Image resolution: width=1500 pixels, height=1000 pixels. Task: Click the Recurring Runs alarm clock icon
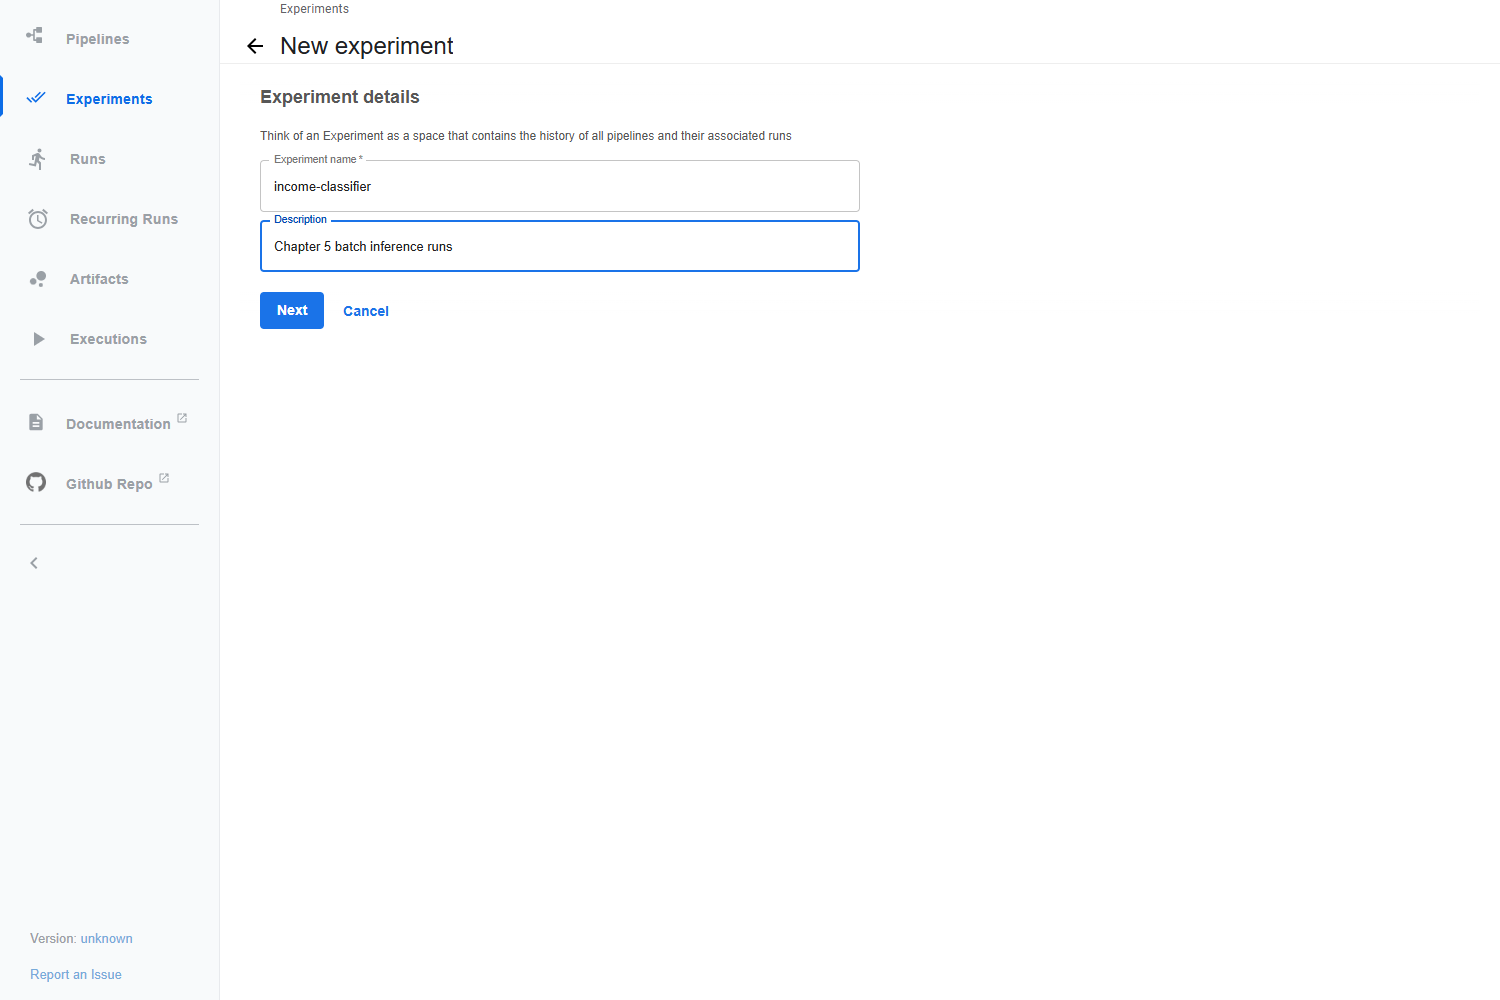(x=38, y=219)
